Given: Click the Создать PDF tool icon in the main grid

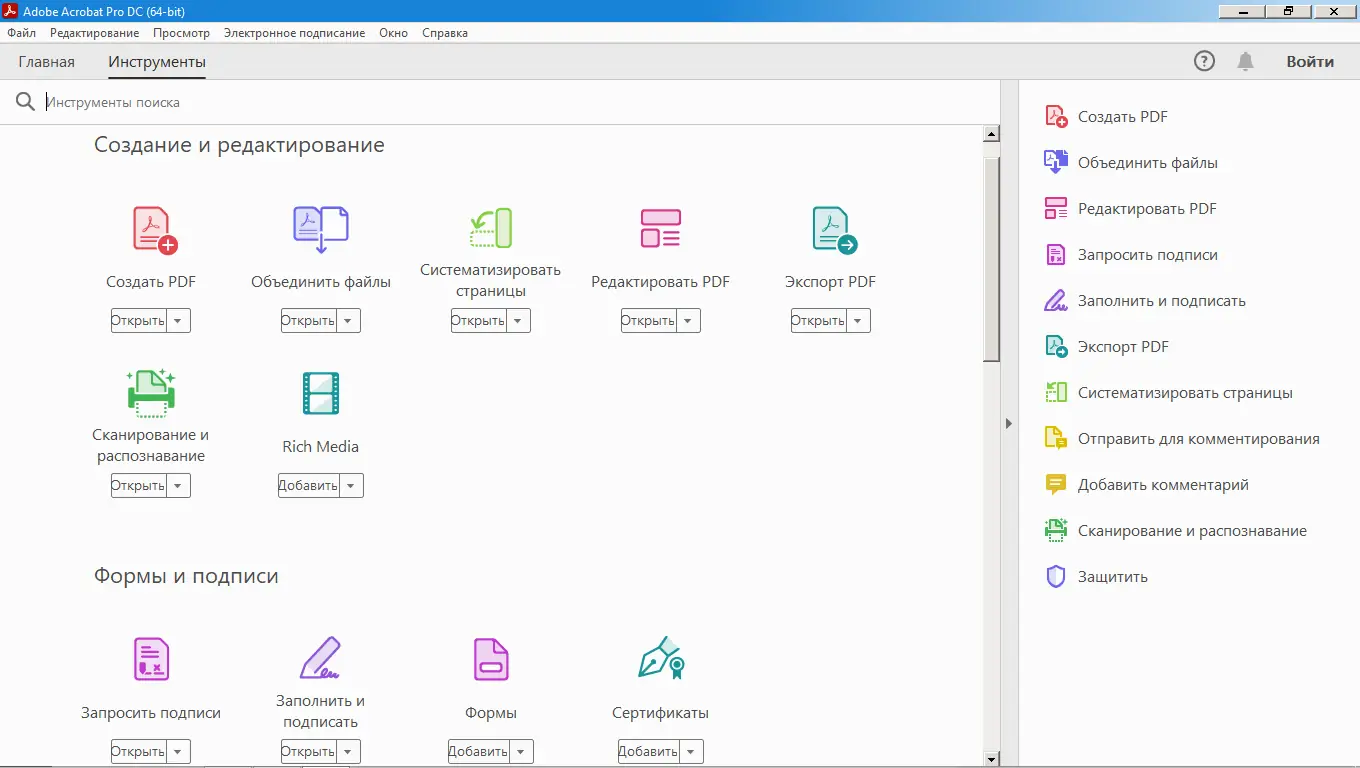Looking at the screenshot, I should [154, 230].
